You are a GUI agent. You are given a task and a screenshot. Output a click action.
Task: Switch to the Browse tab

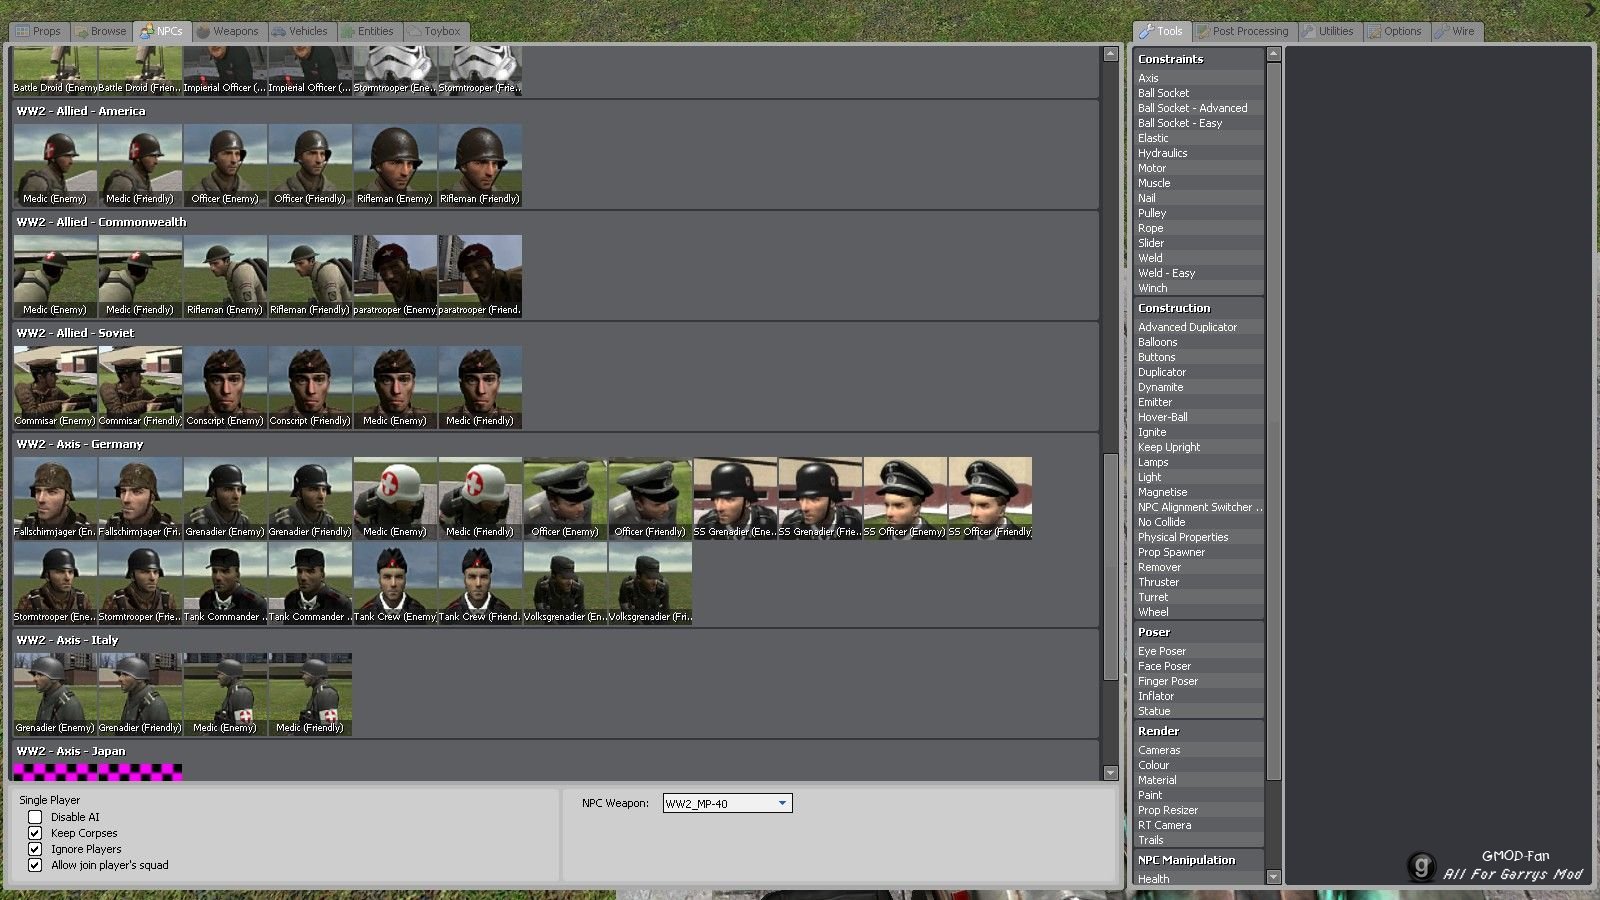[x=100, y=31]
